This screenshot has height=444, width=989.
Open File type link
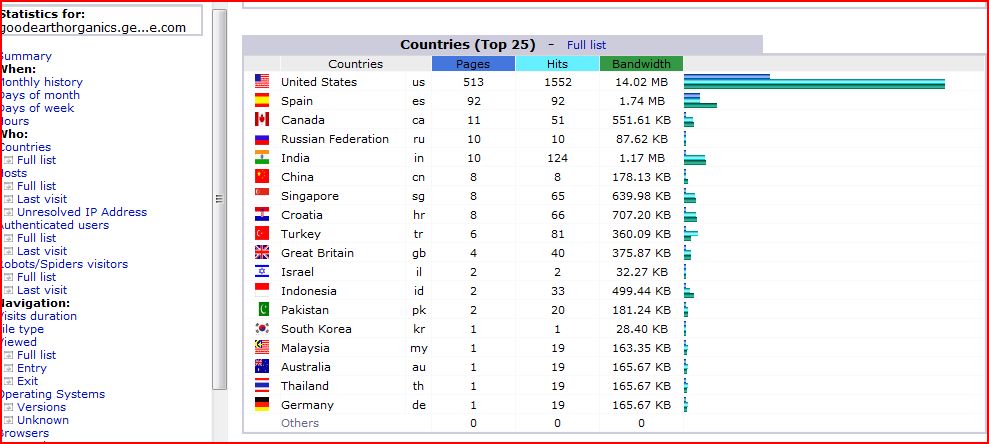coord(22,329)
